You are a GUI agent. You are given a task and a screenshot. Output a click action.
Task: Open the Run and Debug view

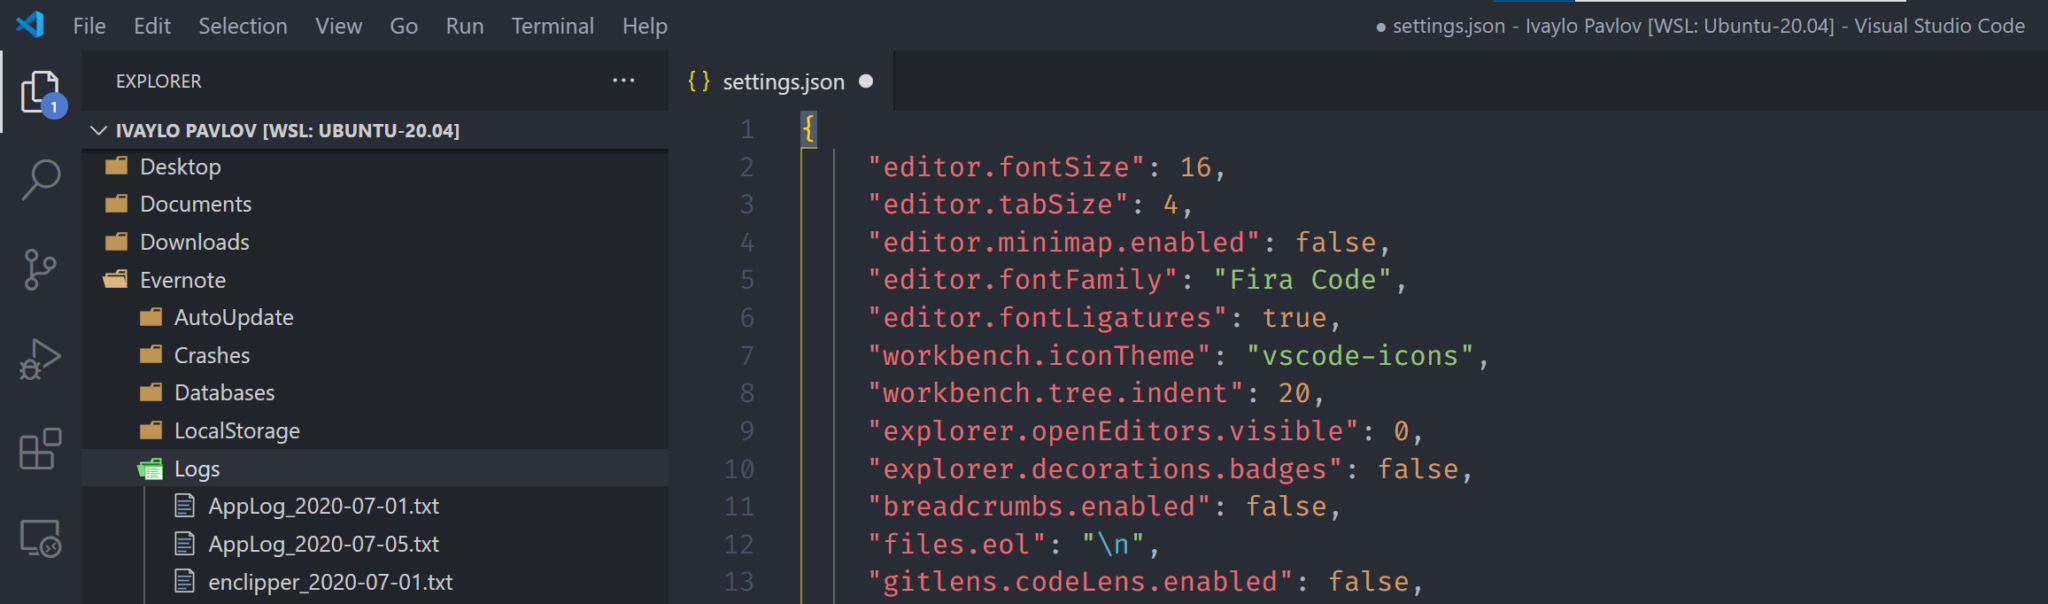click(40, 359)
